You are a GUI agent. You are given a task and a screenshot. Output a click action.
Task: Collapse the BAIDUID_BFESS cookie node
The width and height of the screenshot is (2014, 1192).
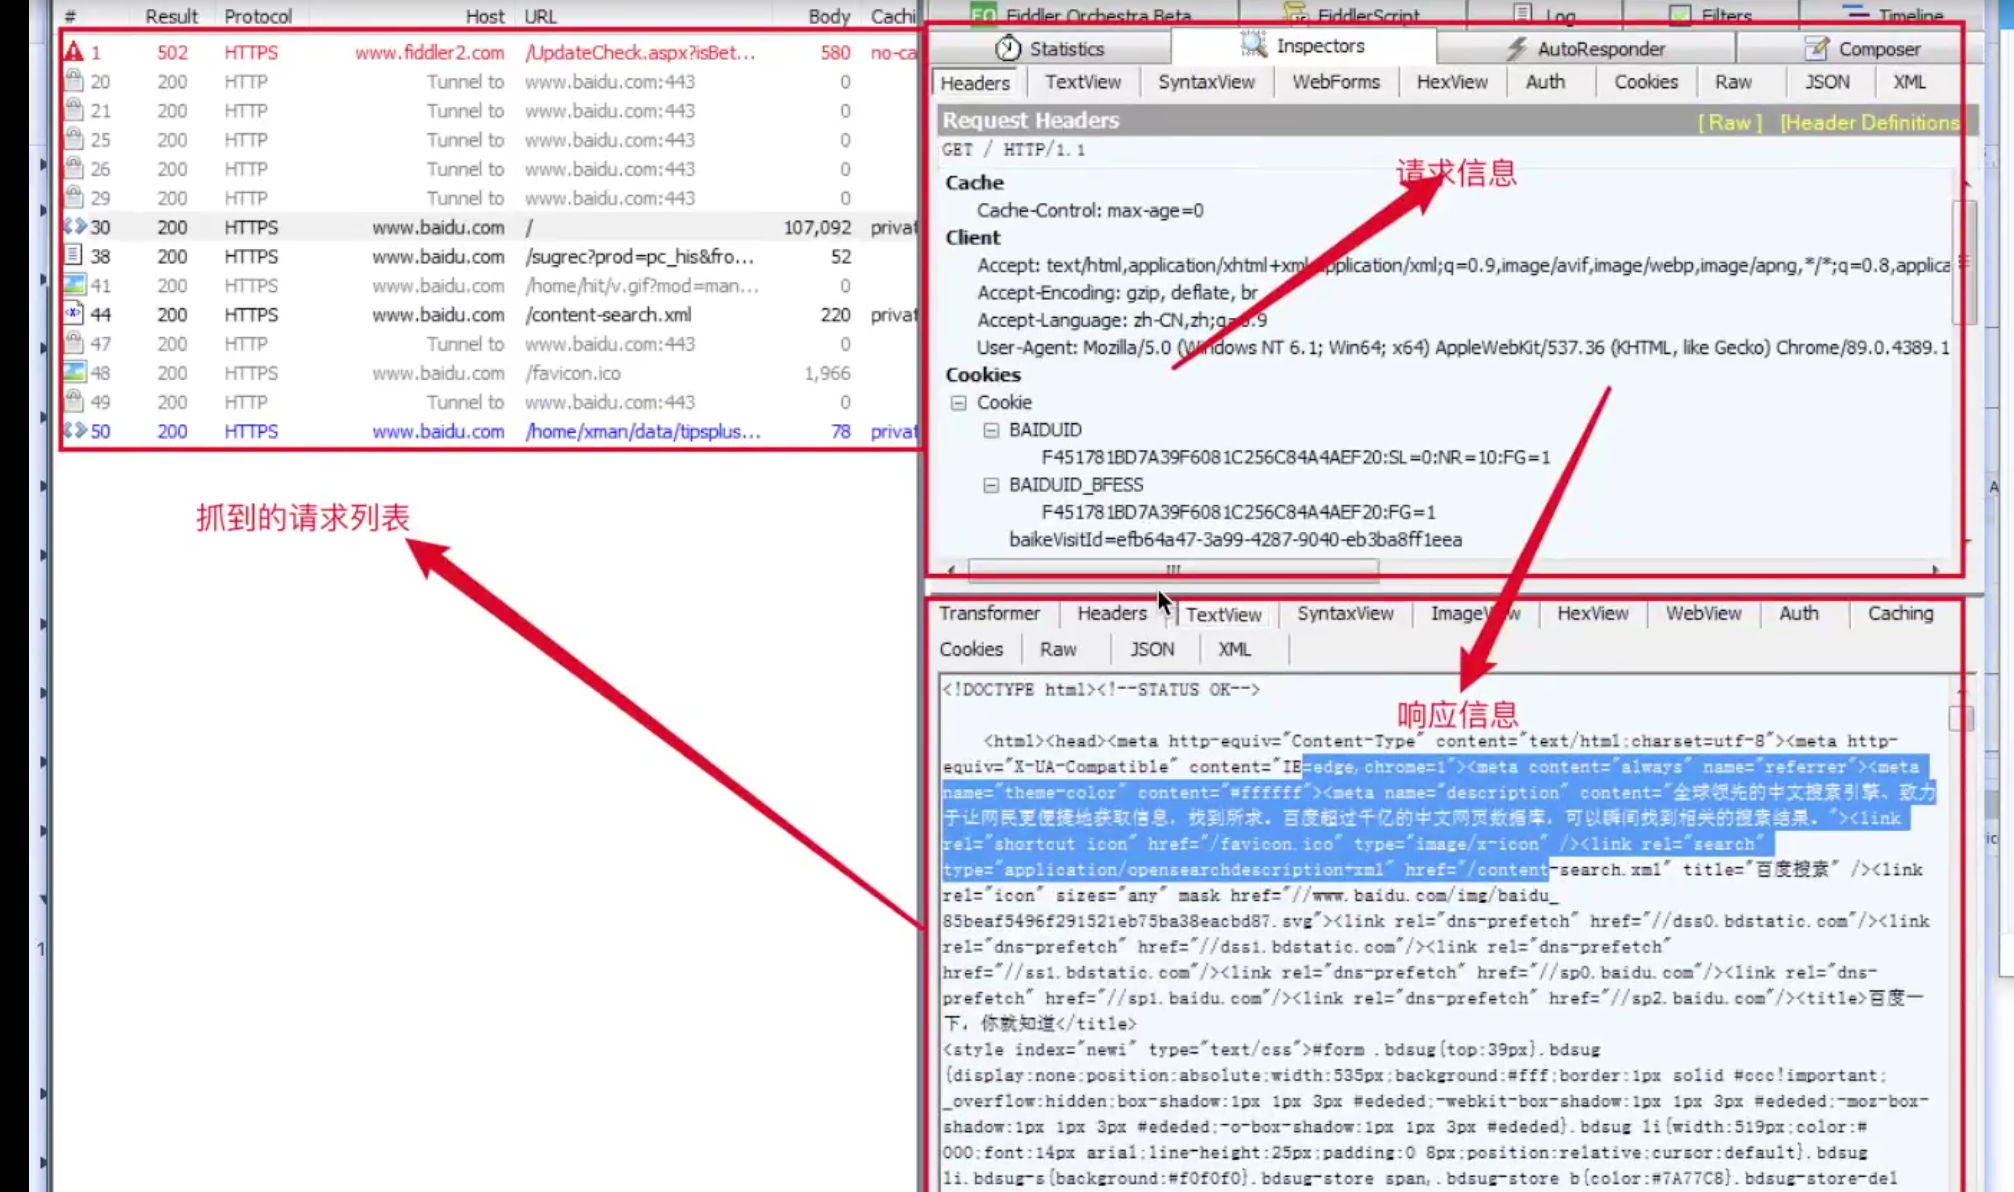coord(991,485)
